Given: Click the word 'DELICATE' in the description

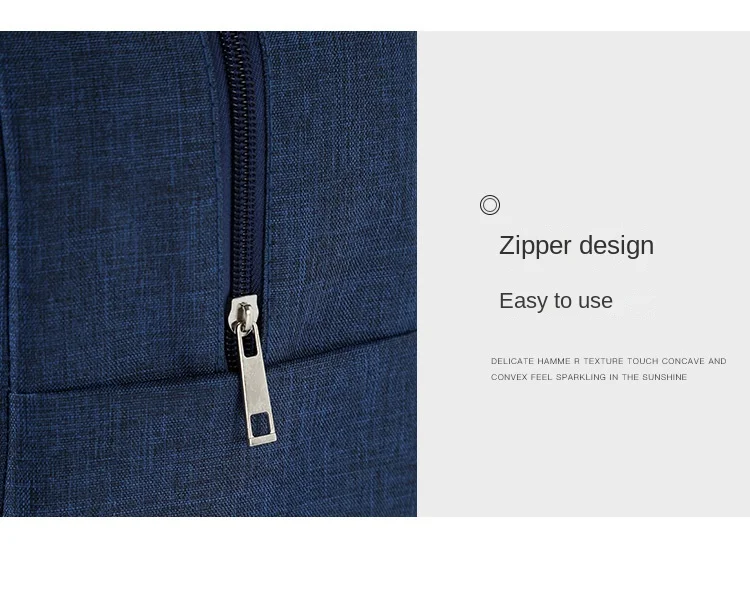Looking at the screenshot, I should click(x=512, y=361).
